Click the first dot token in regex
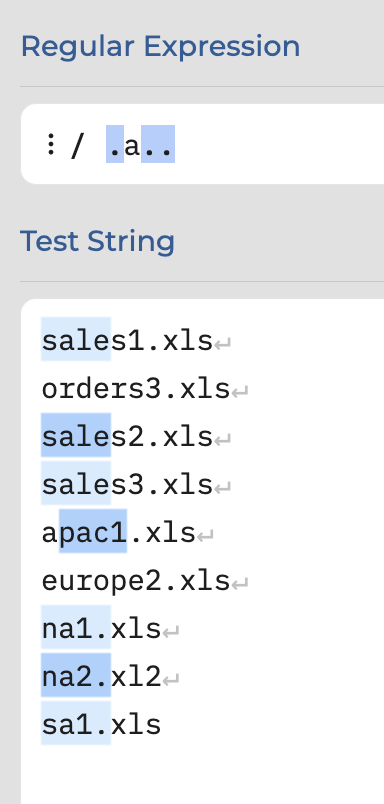 (x=115, y=144)
